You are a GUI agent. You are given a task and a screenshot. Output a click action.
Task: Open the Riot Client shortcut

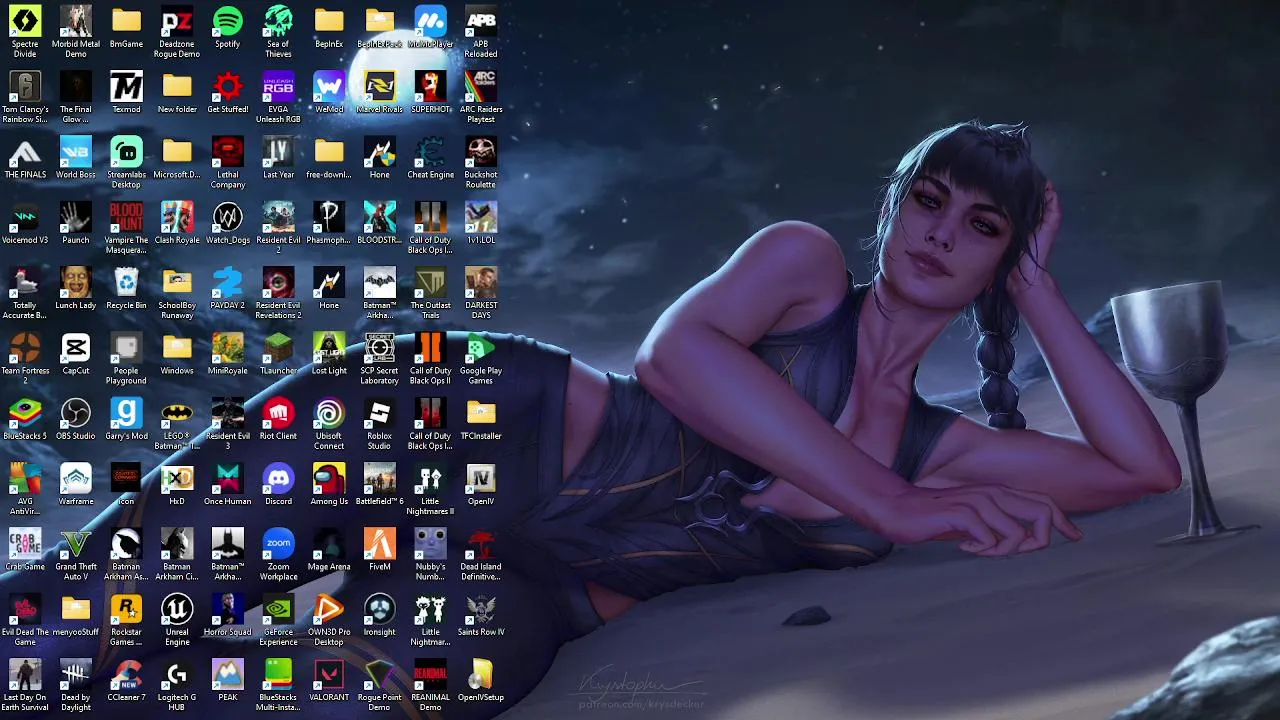tap(278, 413)
